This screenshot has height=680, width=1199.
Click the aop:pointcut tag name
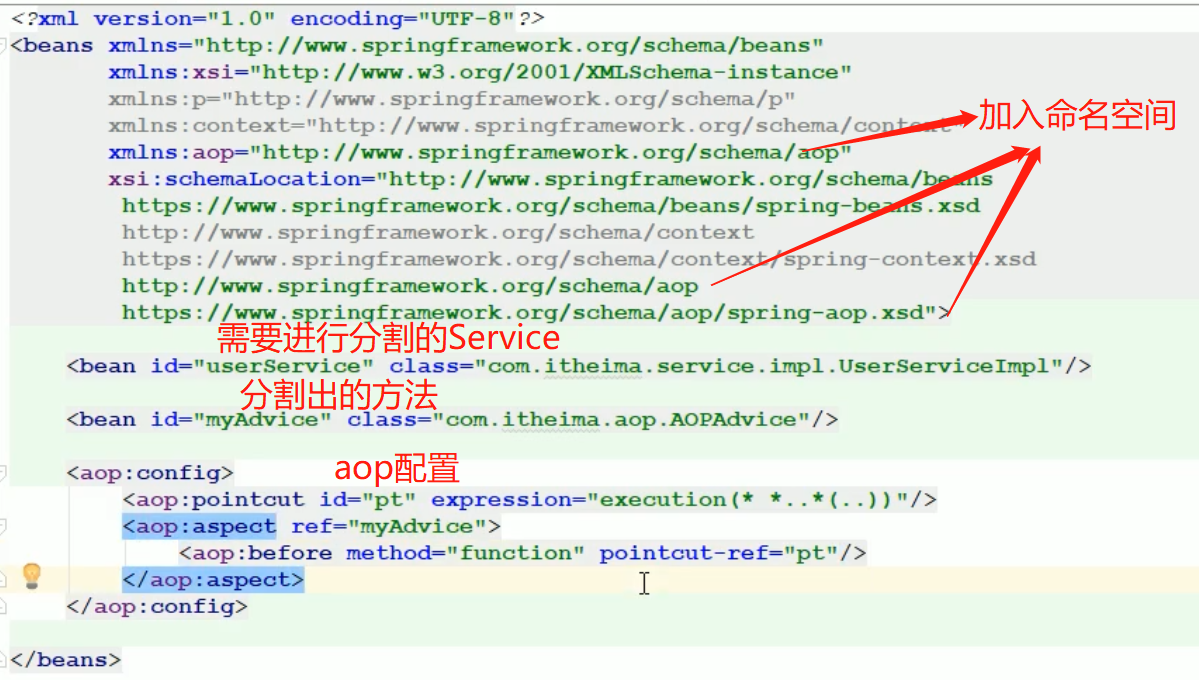[x=220, y=500]
